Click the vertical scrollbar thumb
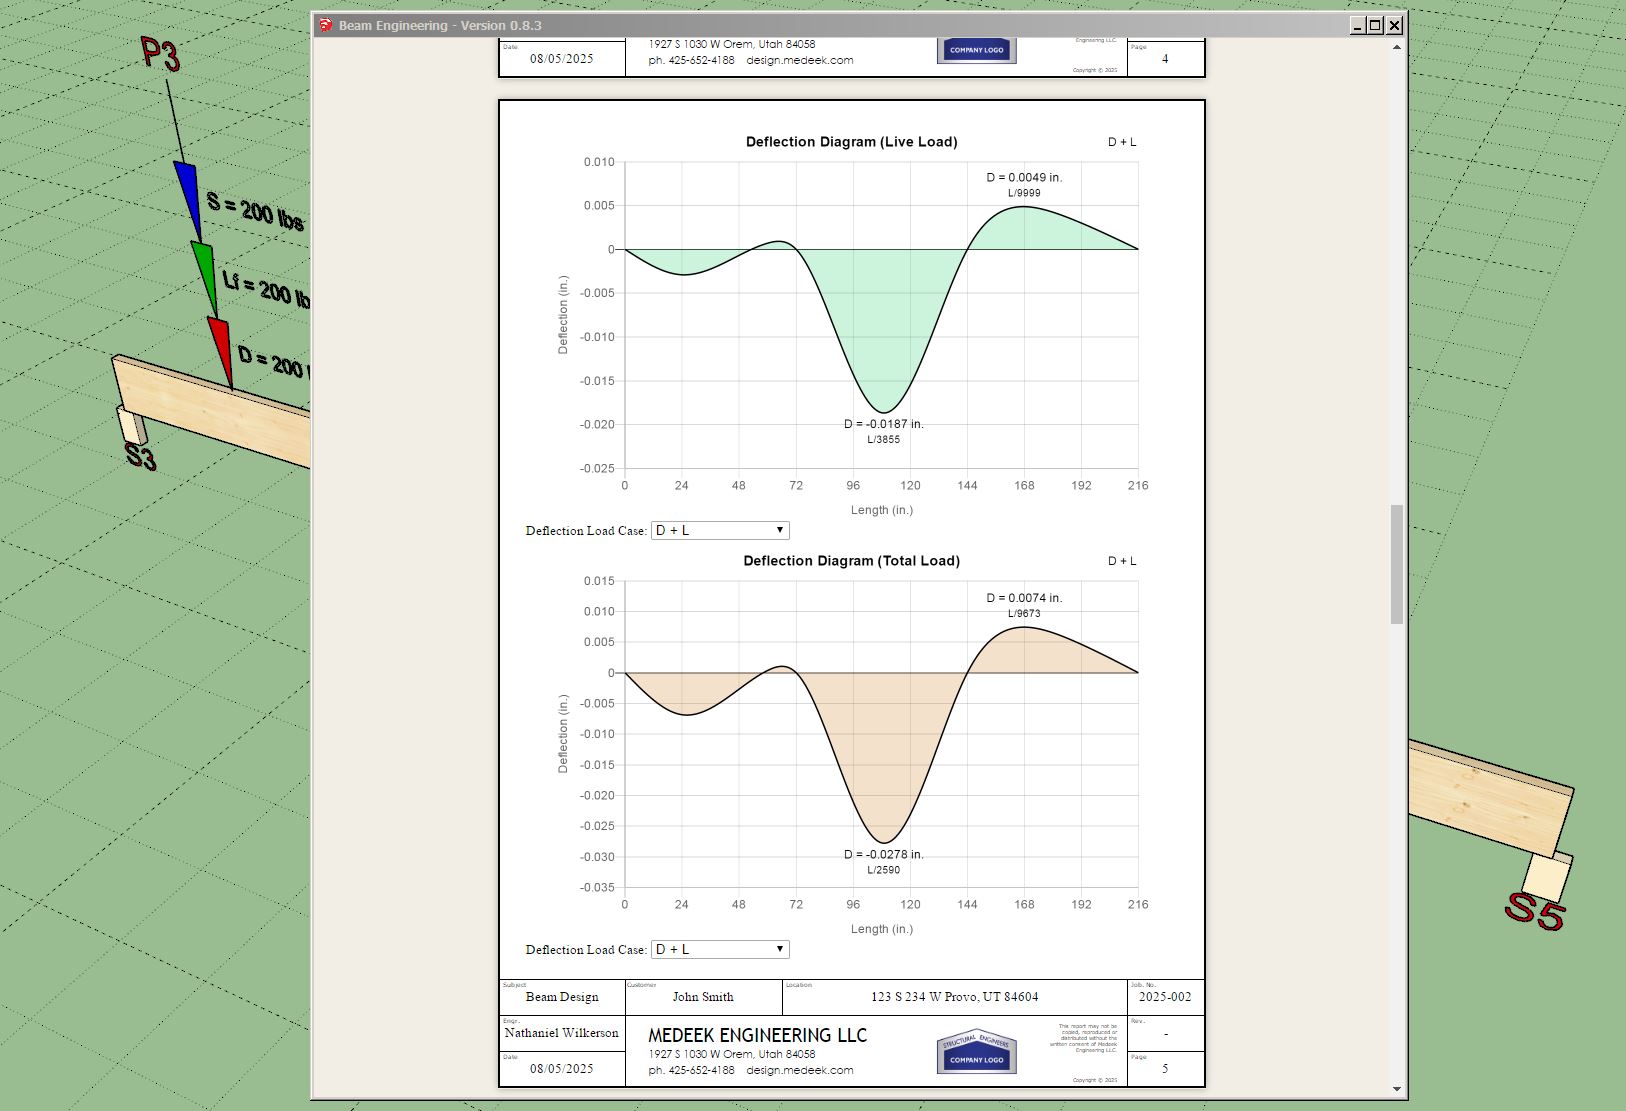The image size is (1626, 1111). [1396, 564]
